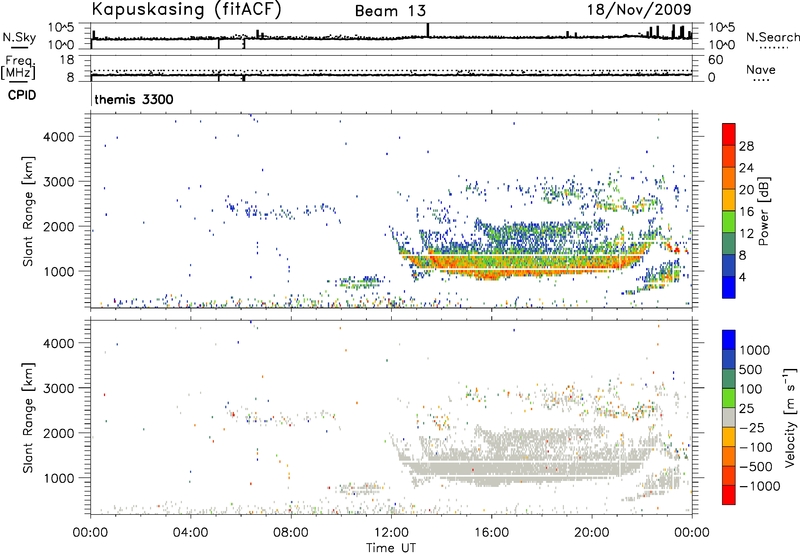800x554 pixels.
Task: Click "Slant Range [km]" label of power panel
Action: [28, 211]
